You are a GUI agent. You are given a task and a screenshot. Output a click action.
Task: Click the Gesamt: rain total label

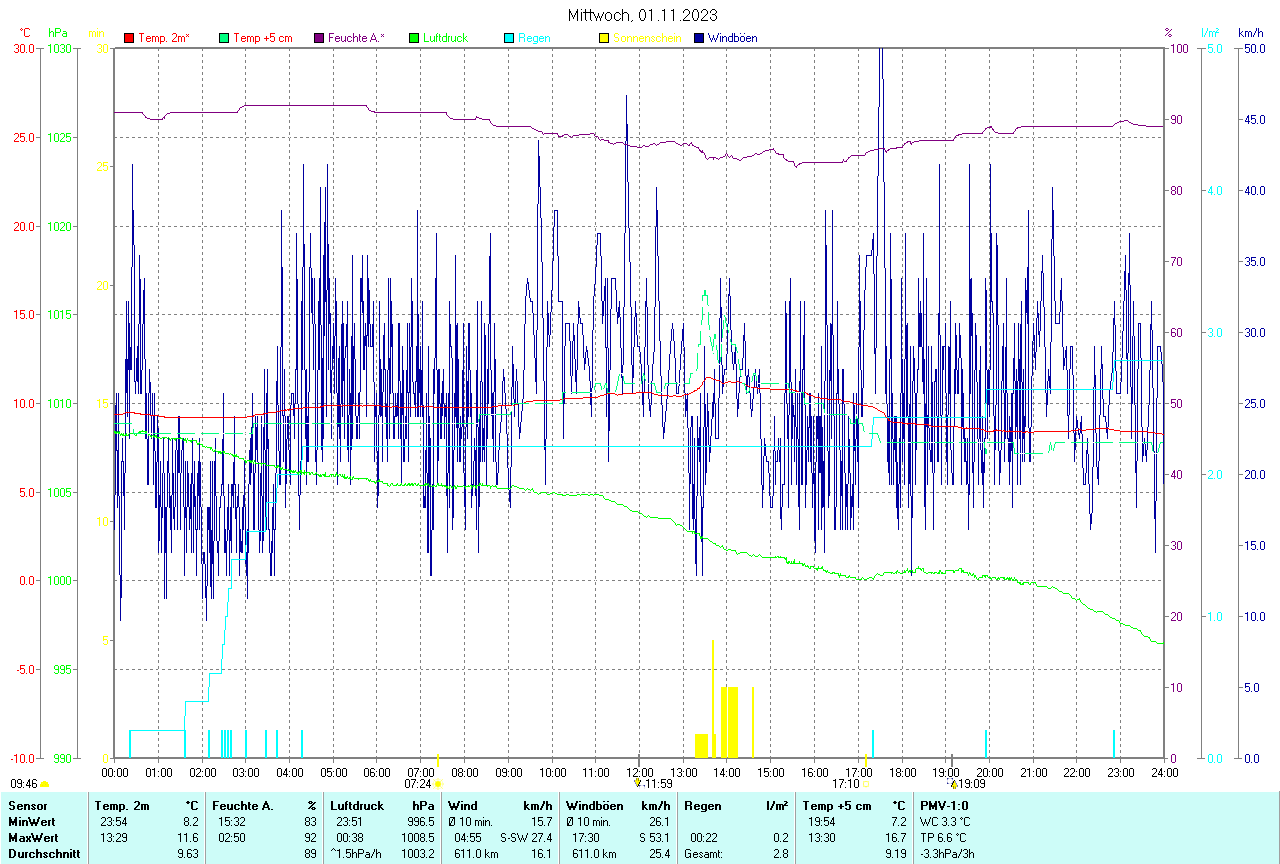(704, 854)
